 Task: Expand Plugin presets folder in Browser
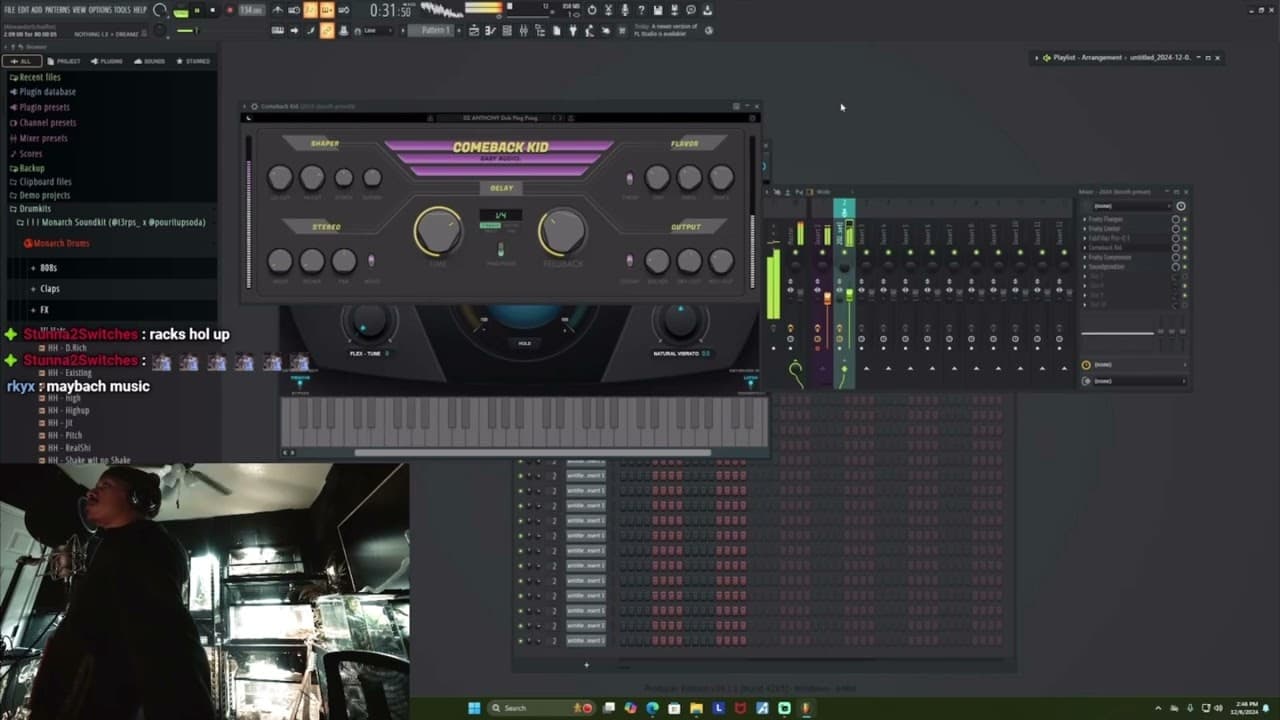(x=45, y=107)
